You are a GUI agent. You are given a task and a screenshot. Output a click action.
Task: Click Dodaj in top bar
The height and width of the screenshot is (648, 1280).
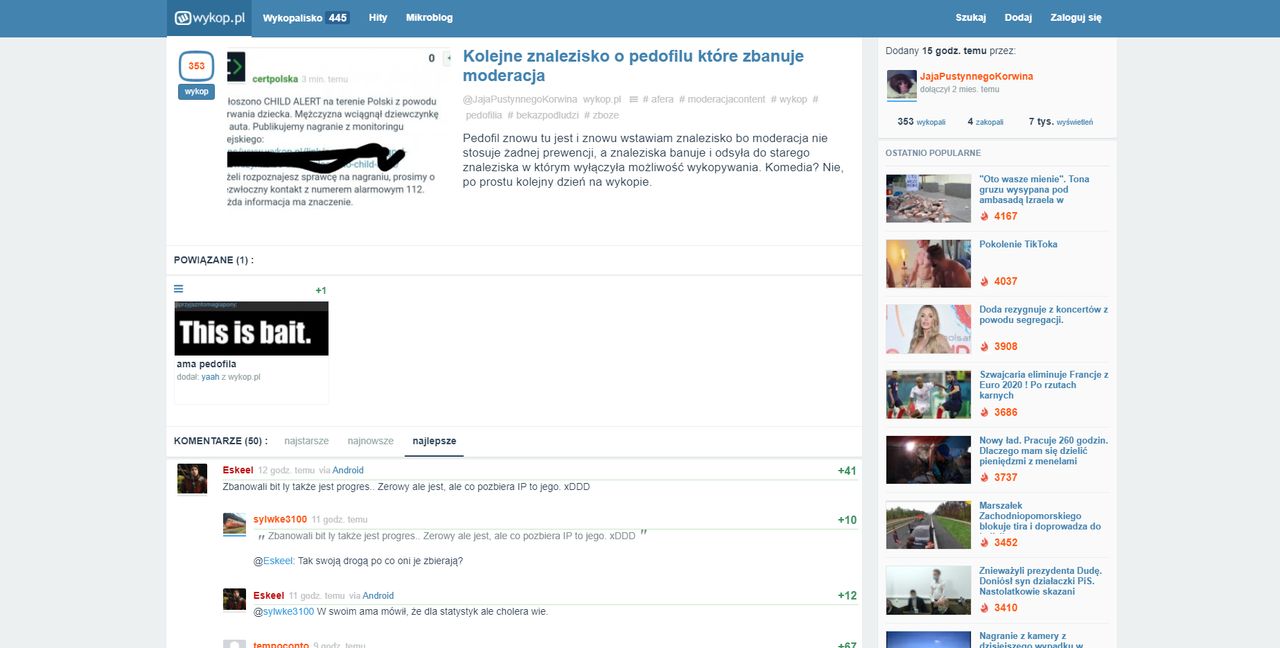coord(1018,18)
